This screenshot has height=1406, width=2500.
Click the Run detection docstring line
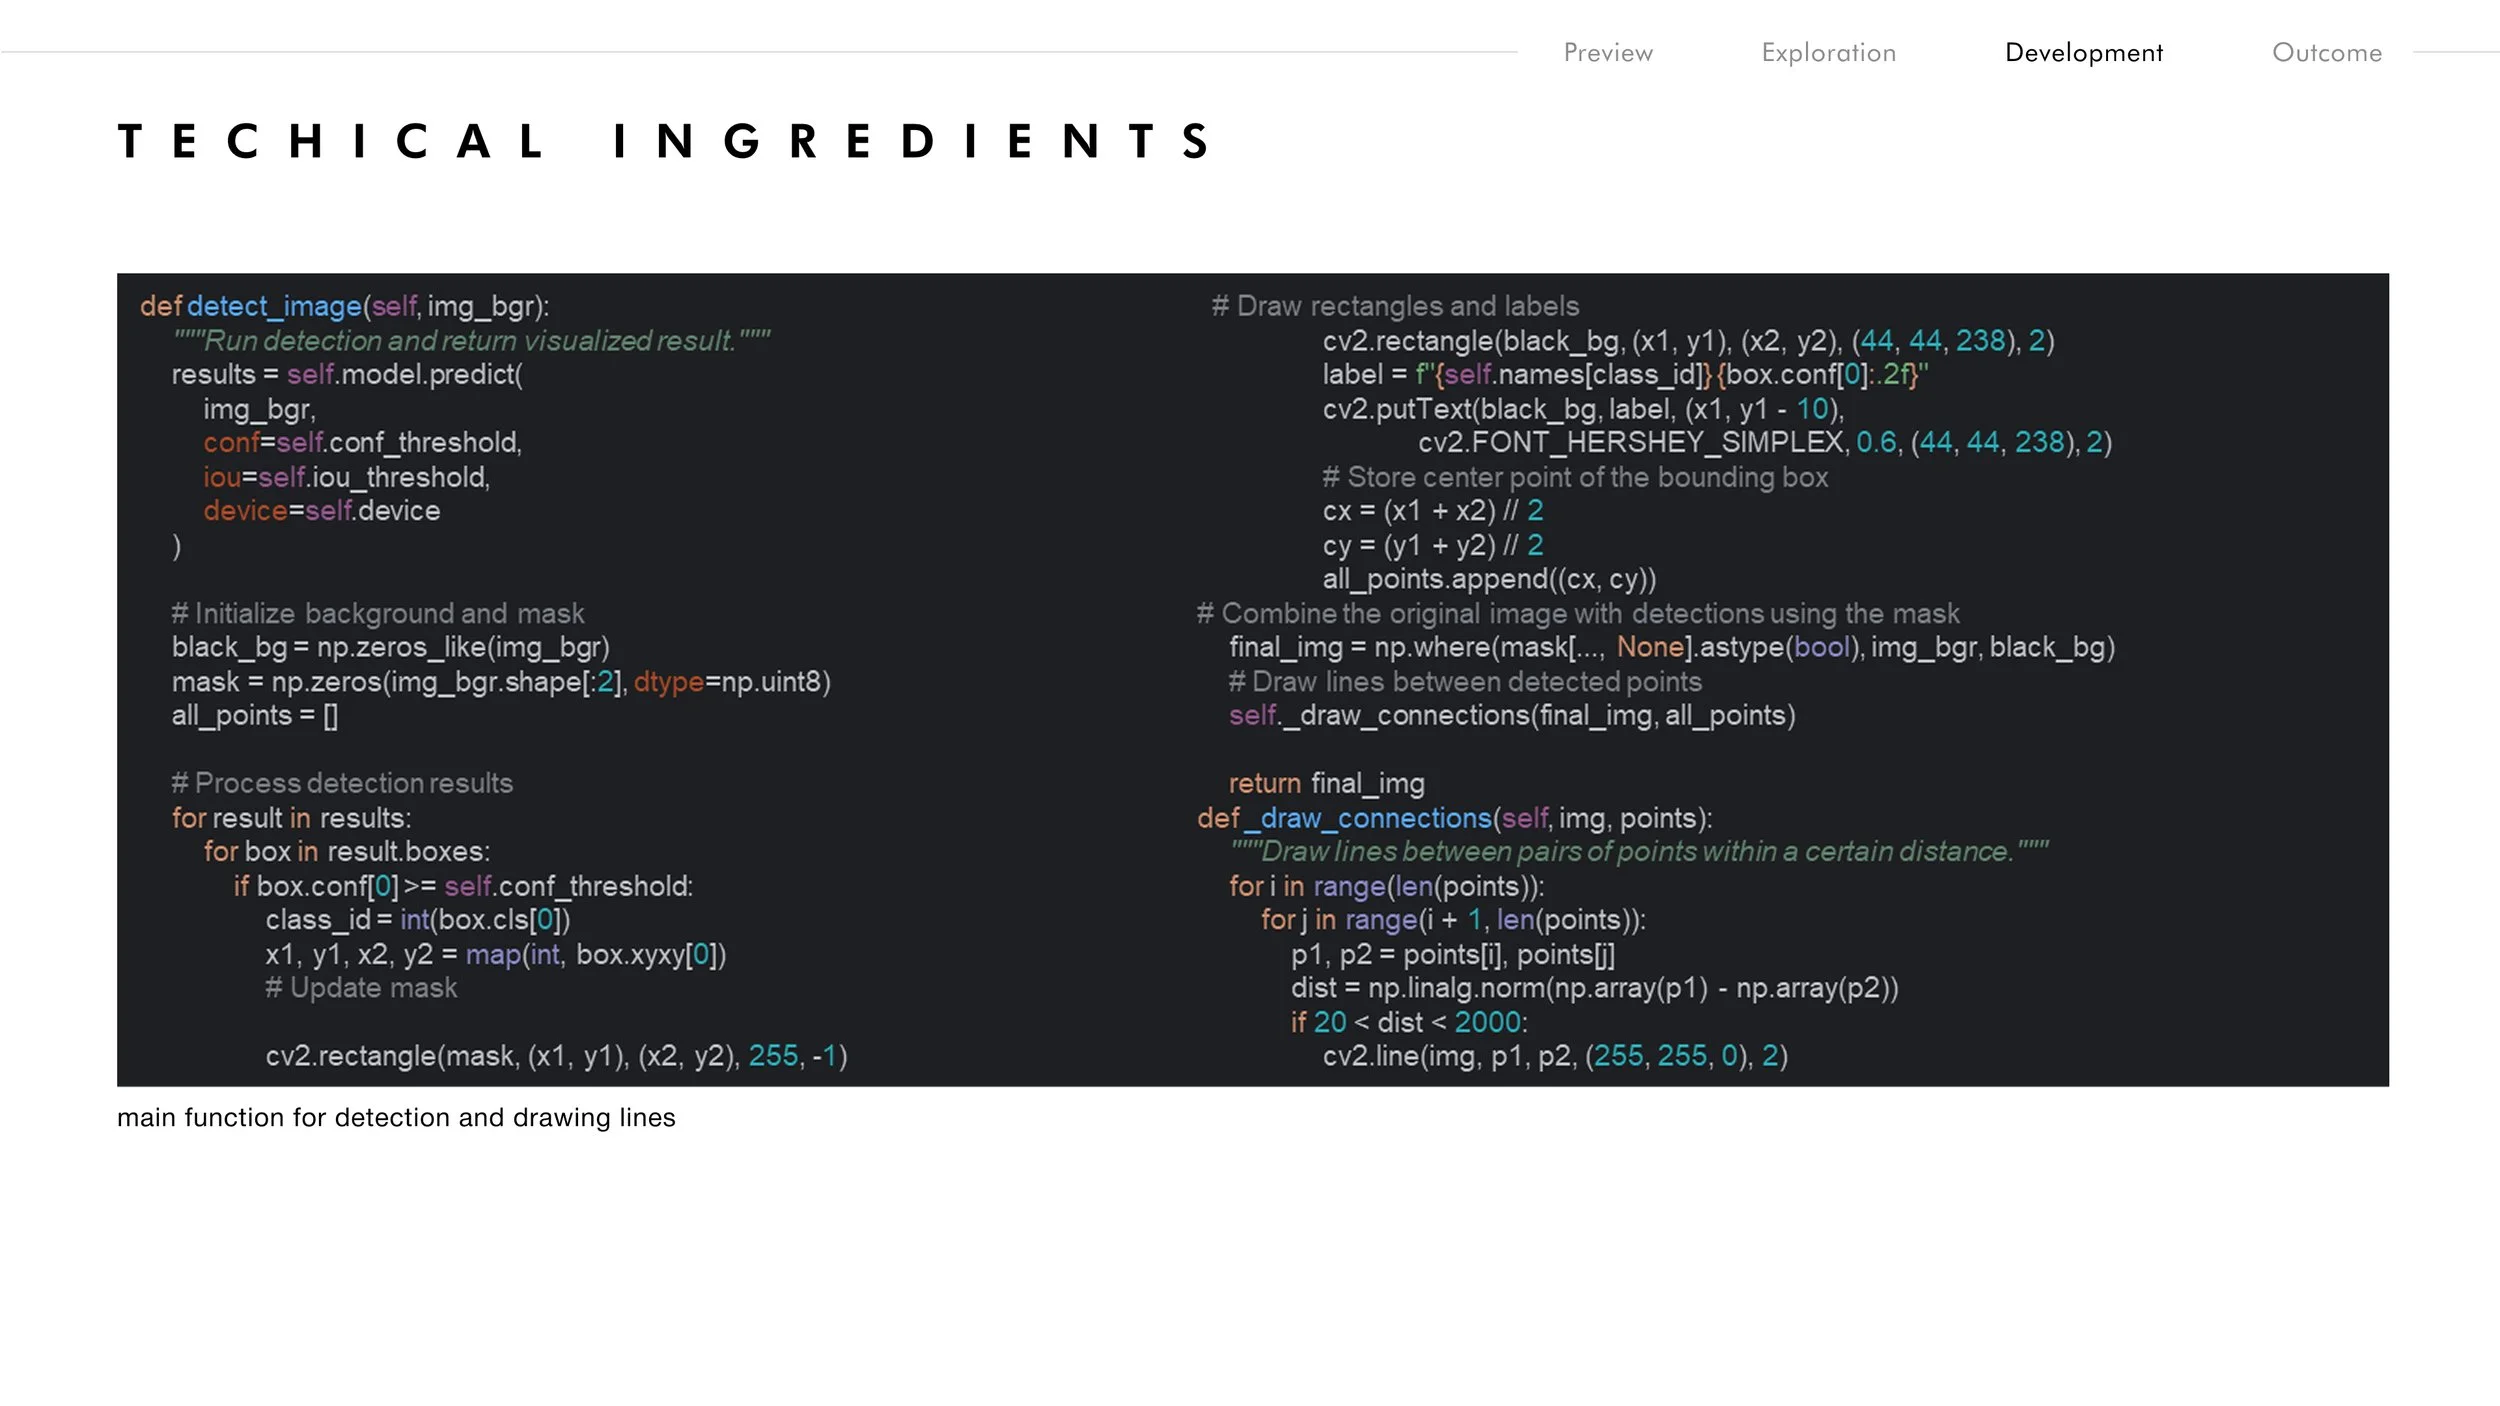(x=471, y=341)
